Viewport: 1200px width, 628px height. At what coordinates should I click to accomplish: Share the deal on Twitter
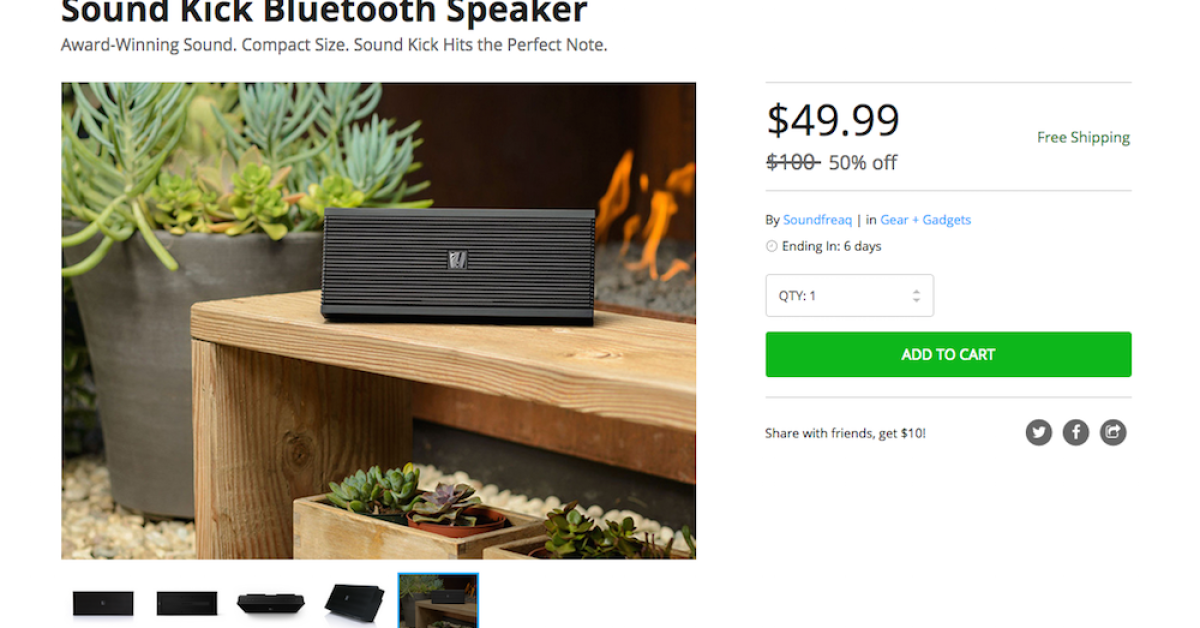coord(1039,432)
